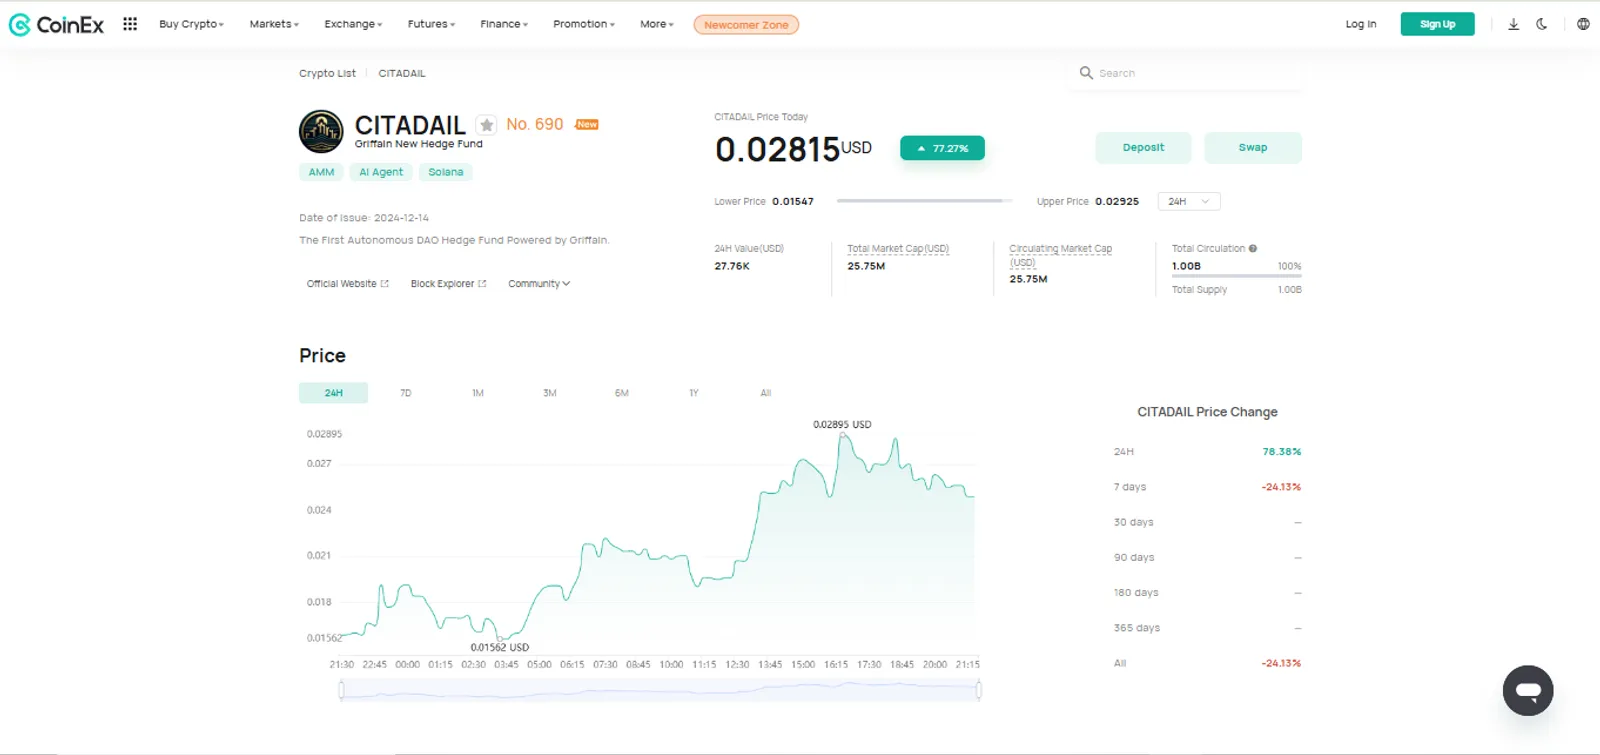Click Log In
Viewport: 1600px width, 755px height.
[1361, 24]
